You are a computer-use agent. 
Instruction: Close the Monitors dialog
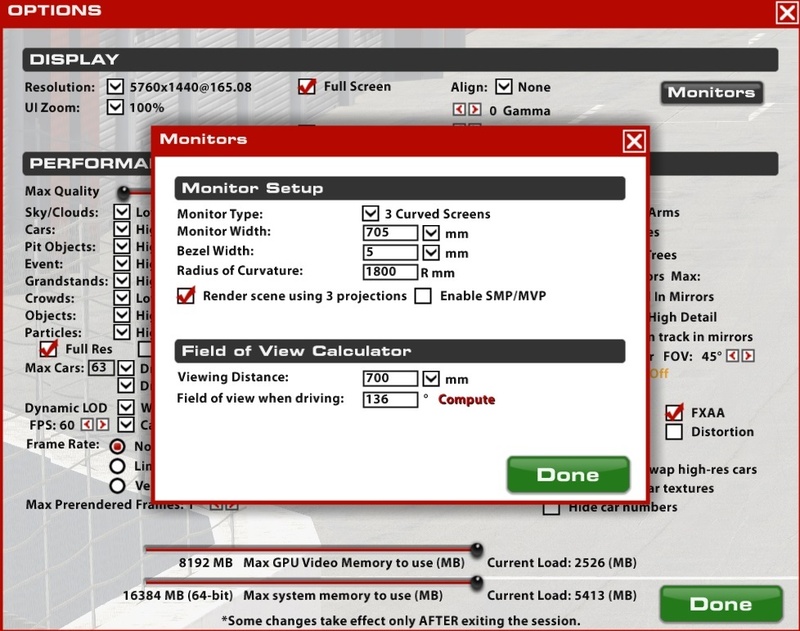[x=634, y=141]
